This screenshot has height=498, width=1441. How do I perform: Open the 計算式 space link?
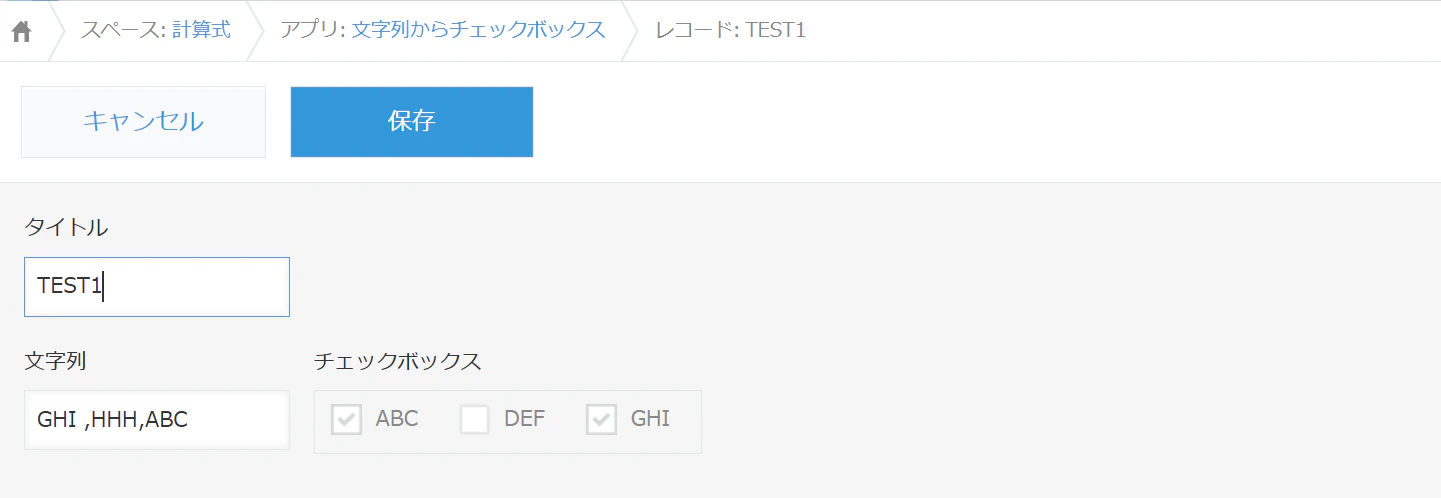(x=201, y=30)
